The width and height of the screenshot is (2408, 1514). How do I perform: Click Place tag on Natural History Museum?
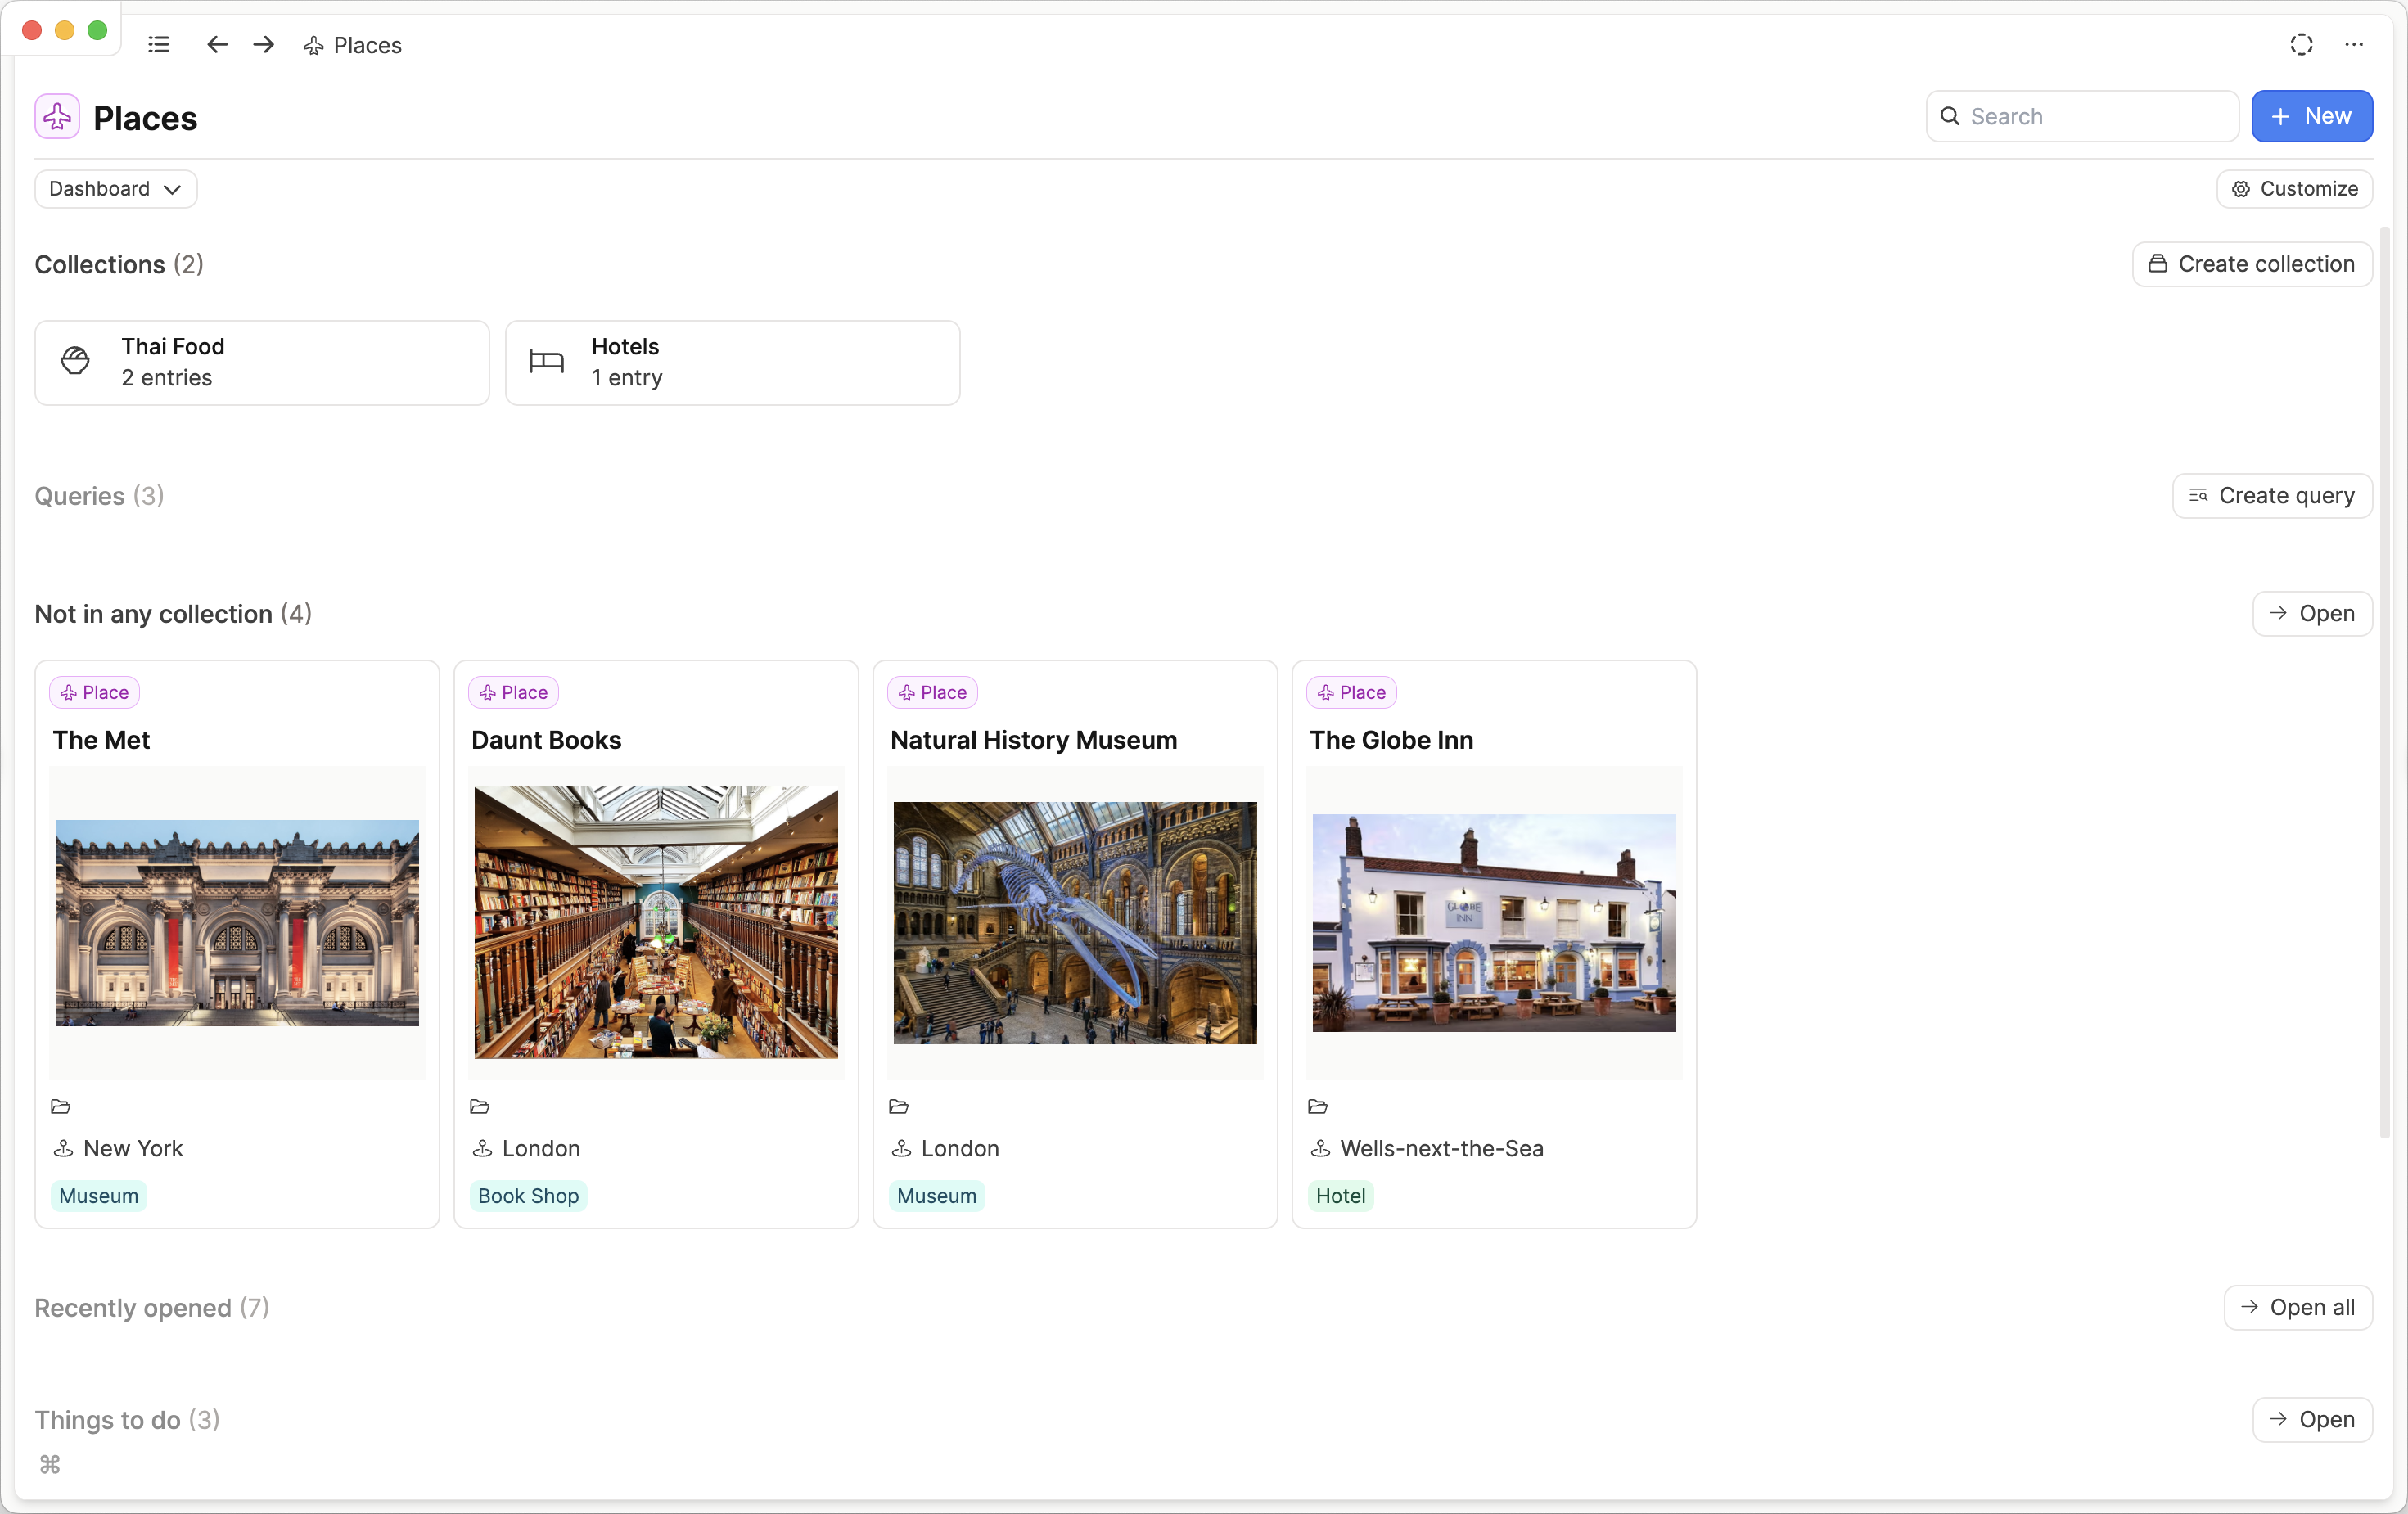click(933, 692)
